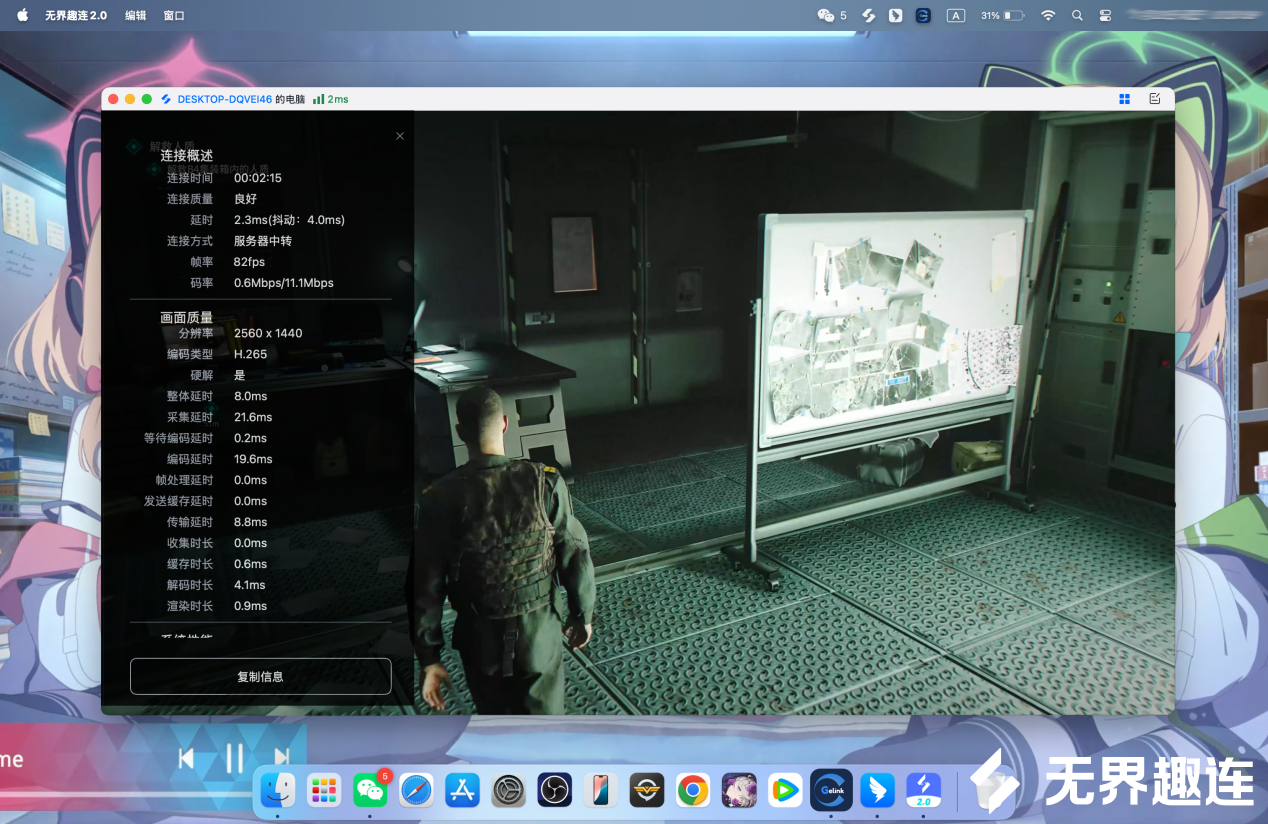1268x824 pixels.
Task: Click the encoding type value H.265
Action: point(250,354)
